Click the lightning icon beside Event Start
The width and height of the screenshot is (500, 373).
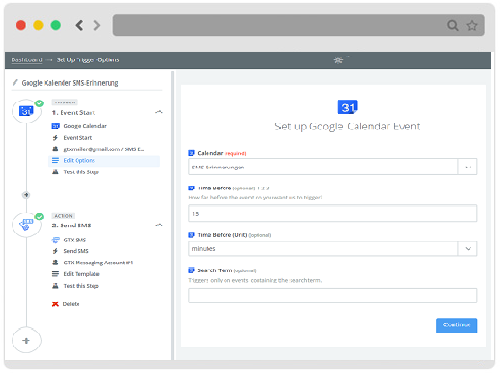coord(55,138)
